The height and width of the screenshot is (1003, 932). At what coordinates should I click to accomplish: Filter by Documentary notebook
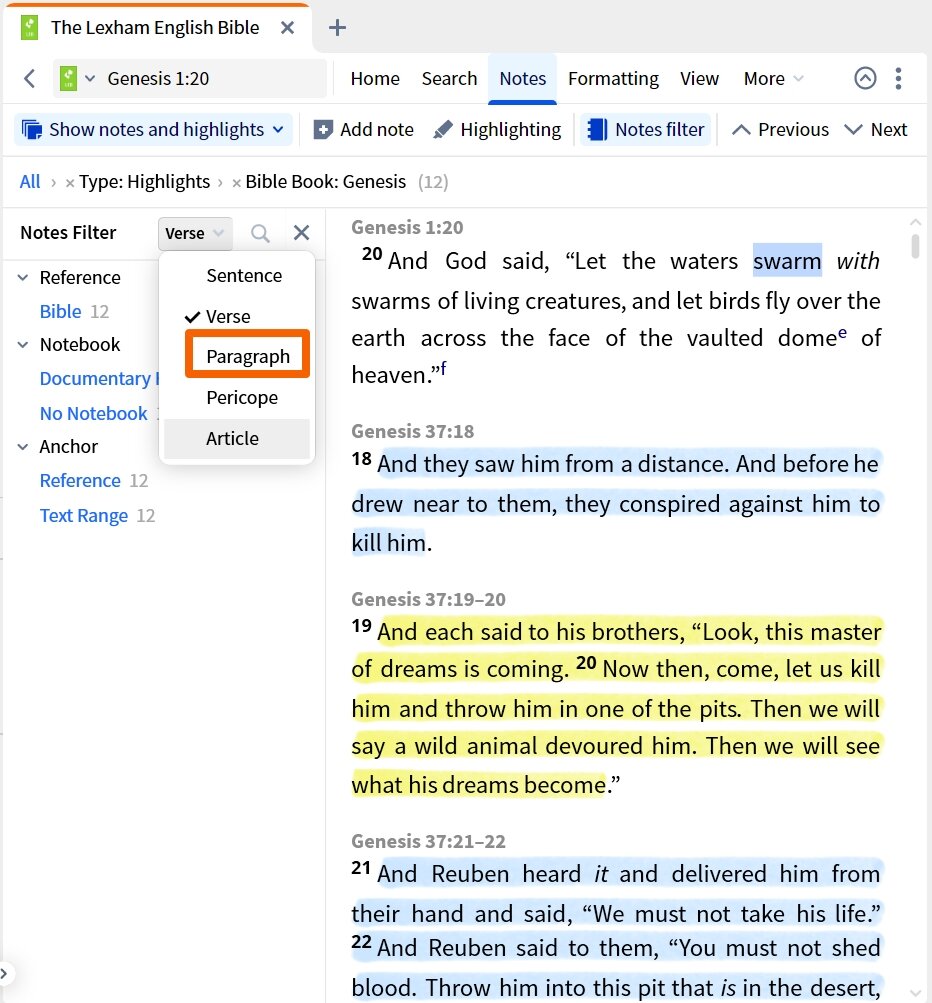click(99, 379)
